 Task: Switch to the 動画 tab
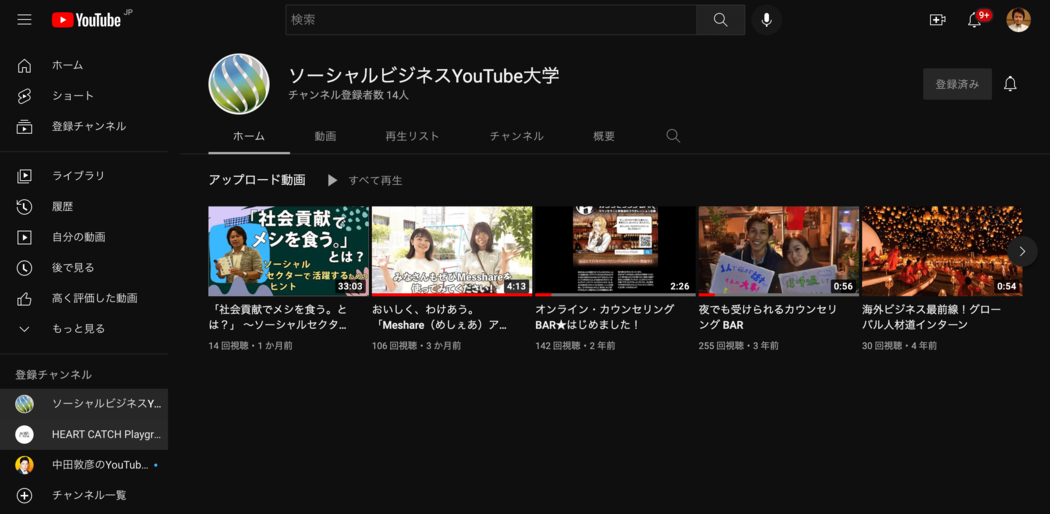(x=325, y=136)
